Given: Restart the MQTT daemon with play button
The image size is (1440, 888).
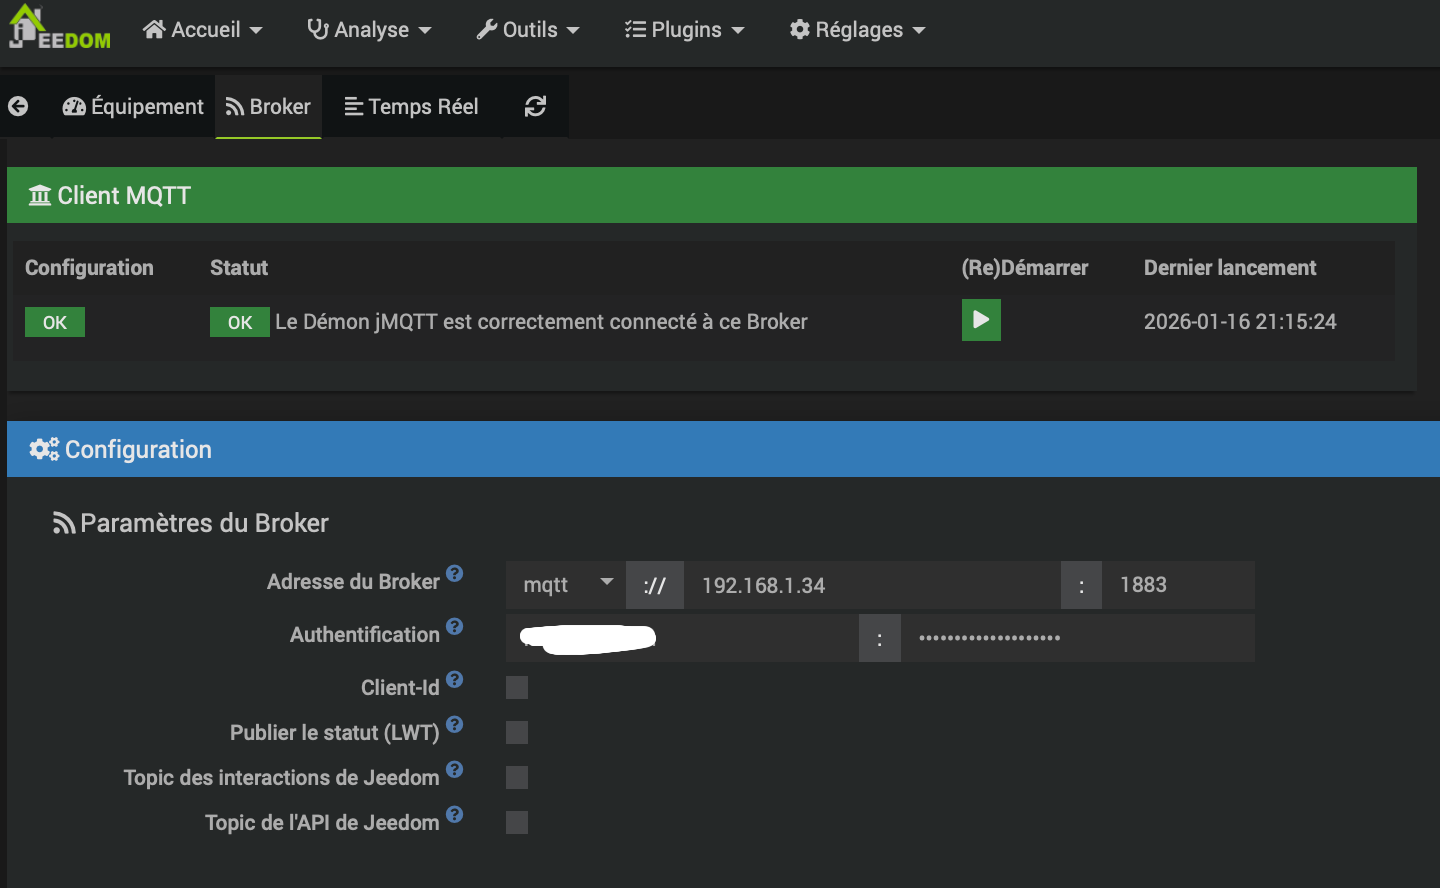Looking at the screenshot, I should coord(980,320).
